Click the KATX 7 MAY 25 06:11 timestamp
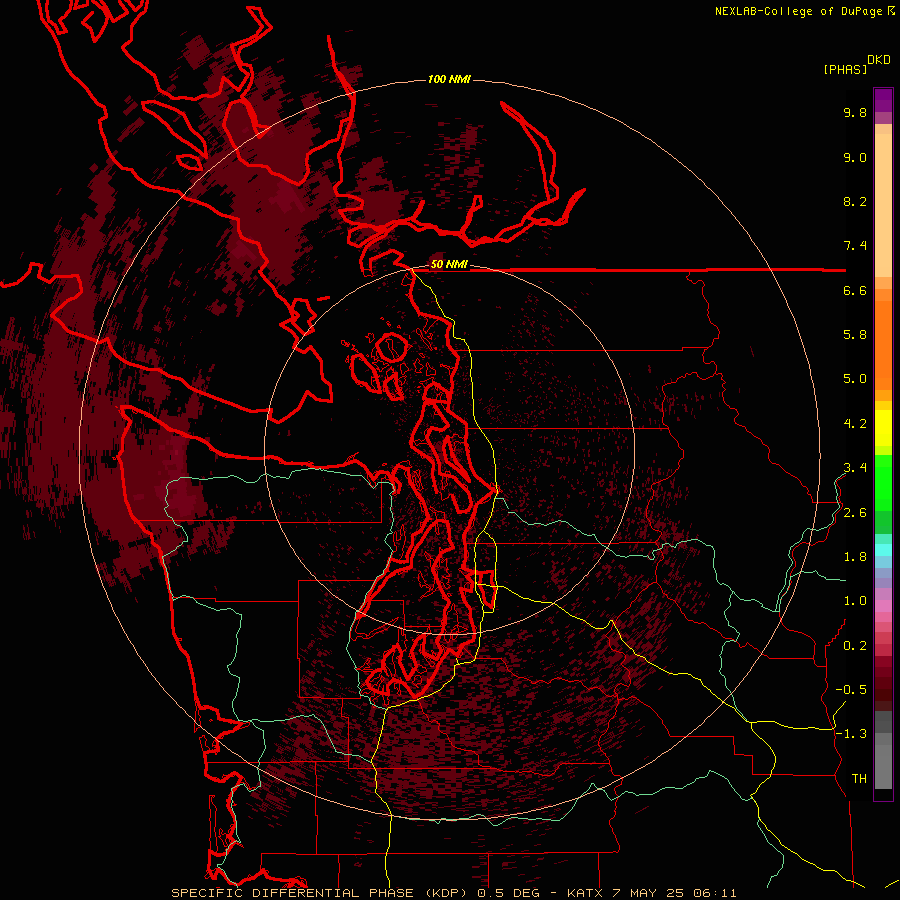The height and width of the screenshot is (900, 900). (x=651, y=893)
